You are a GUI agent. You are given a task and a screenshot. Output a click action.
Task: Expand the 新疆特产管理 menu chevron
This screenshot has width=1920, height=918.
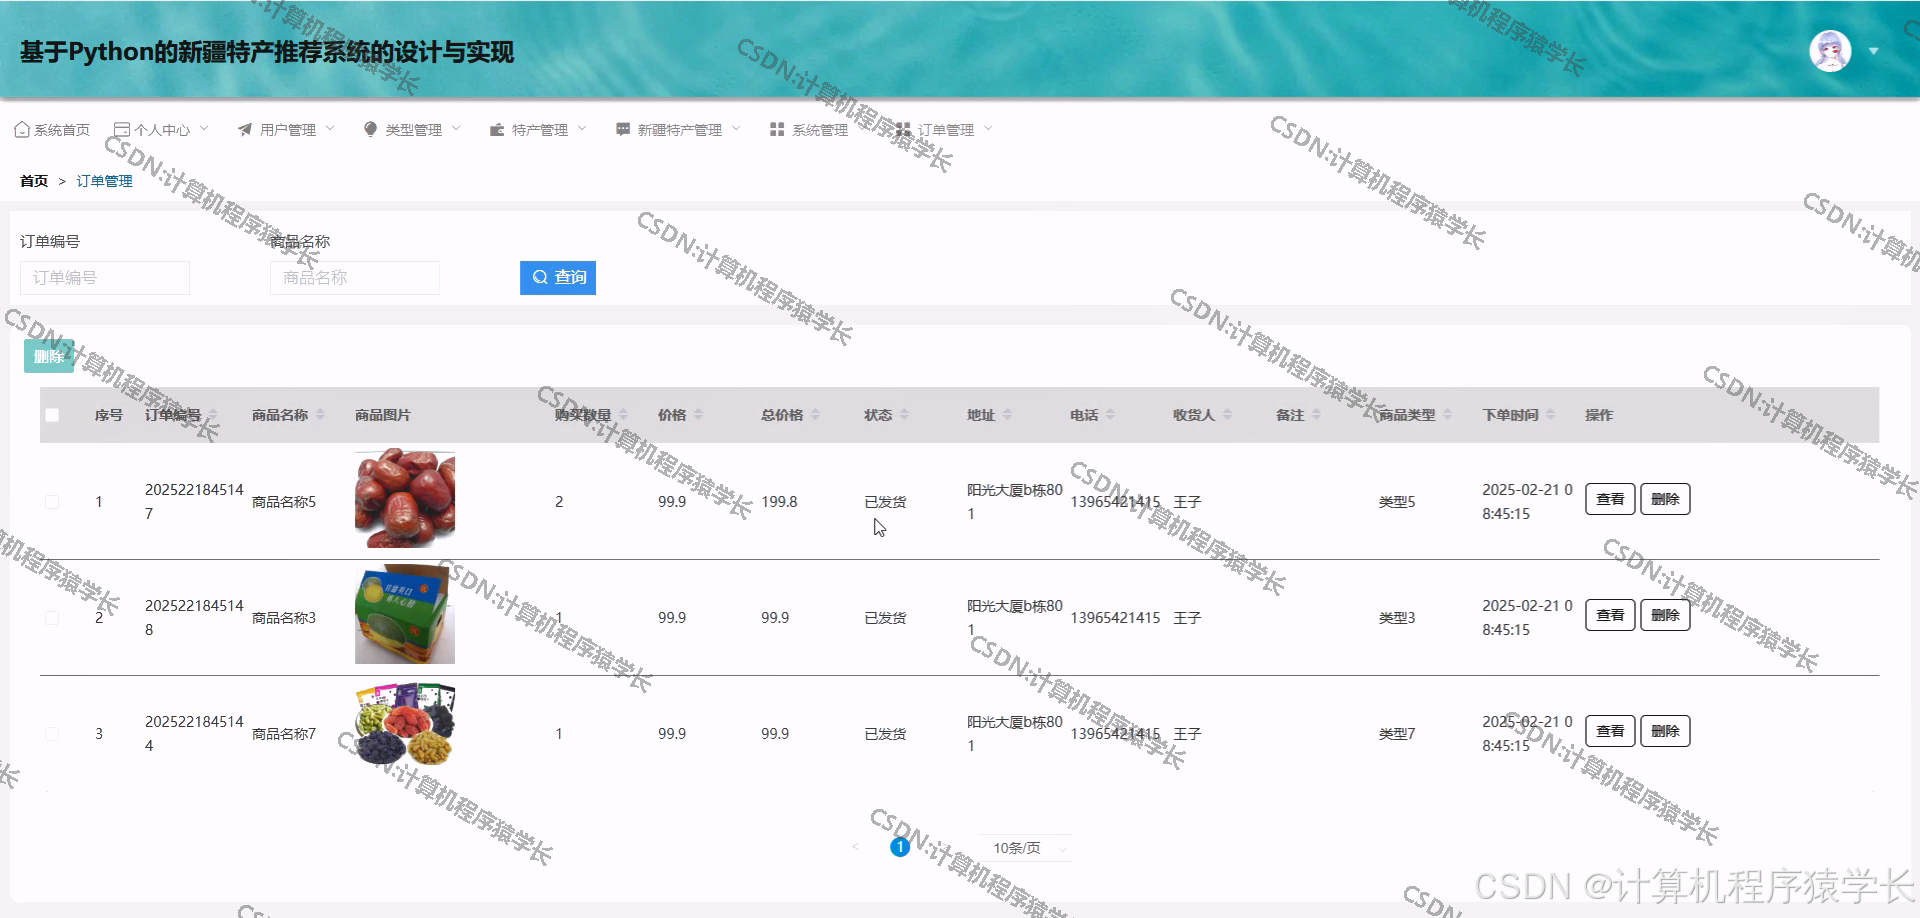pos(736,129)
